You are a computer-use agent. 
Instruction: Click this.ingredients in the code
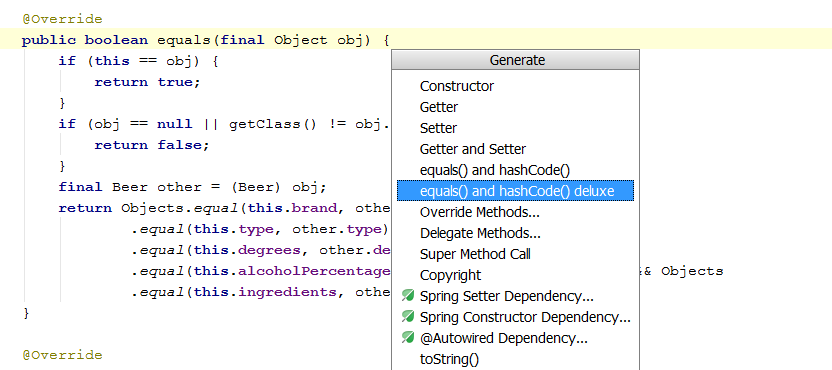coord(265,292)
